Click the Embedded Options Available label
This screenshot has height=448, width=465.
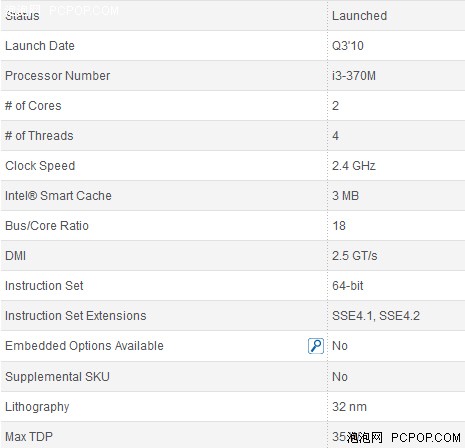[84, 346]
